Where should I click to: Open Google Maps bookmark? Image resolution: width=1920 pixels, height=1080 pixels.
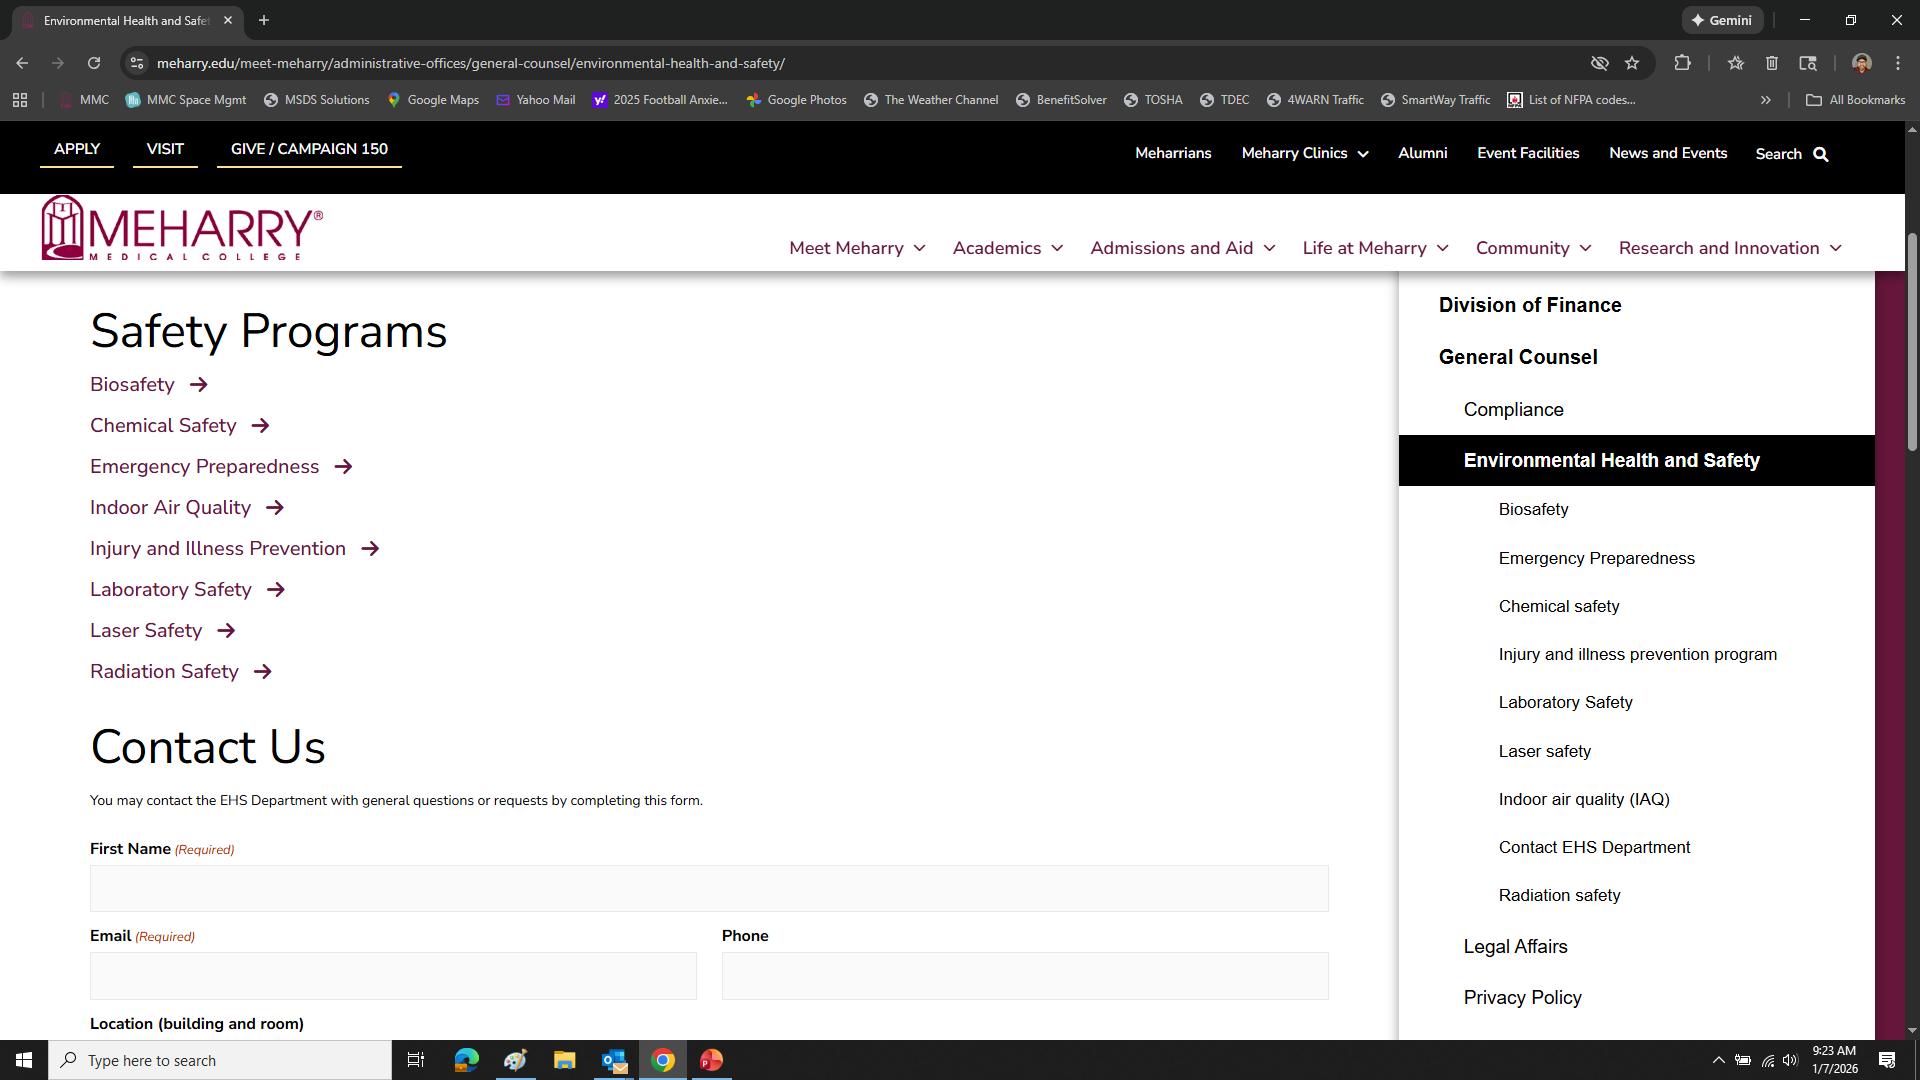click(433, 100)
